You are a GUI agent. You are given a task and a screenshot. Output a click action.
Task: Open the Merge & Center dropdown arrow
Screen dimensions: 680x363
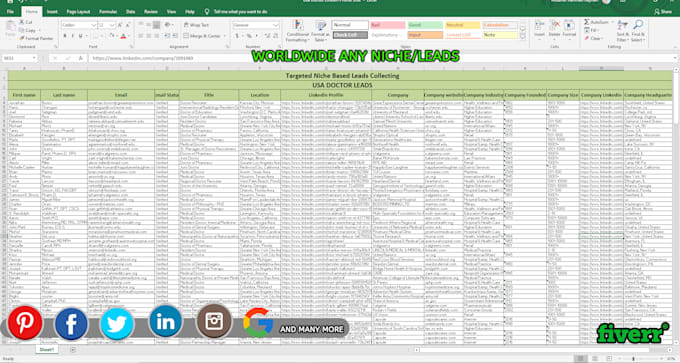(x=225, y=36)
